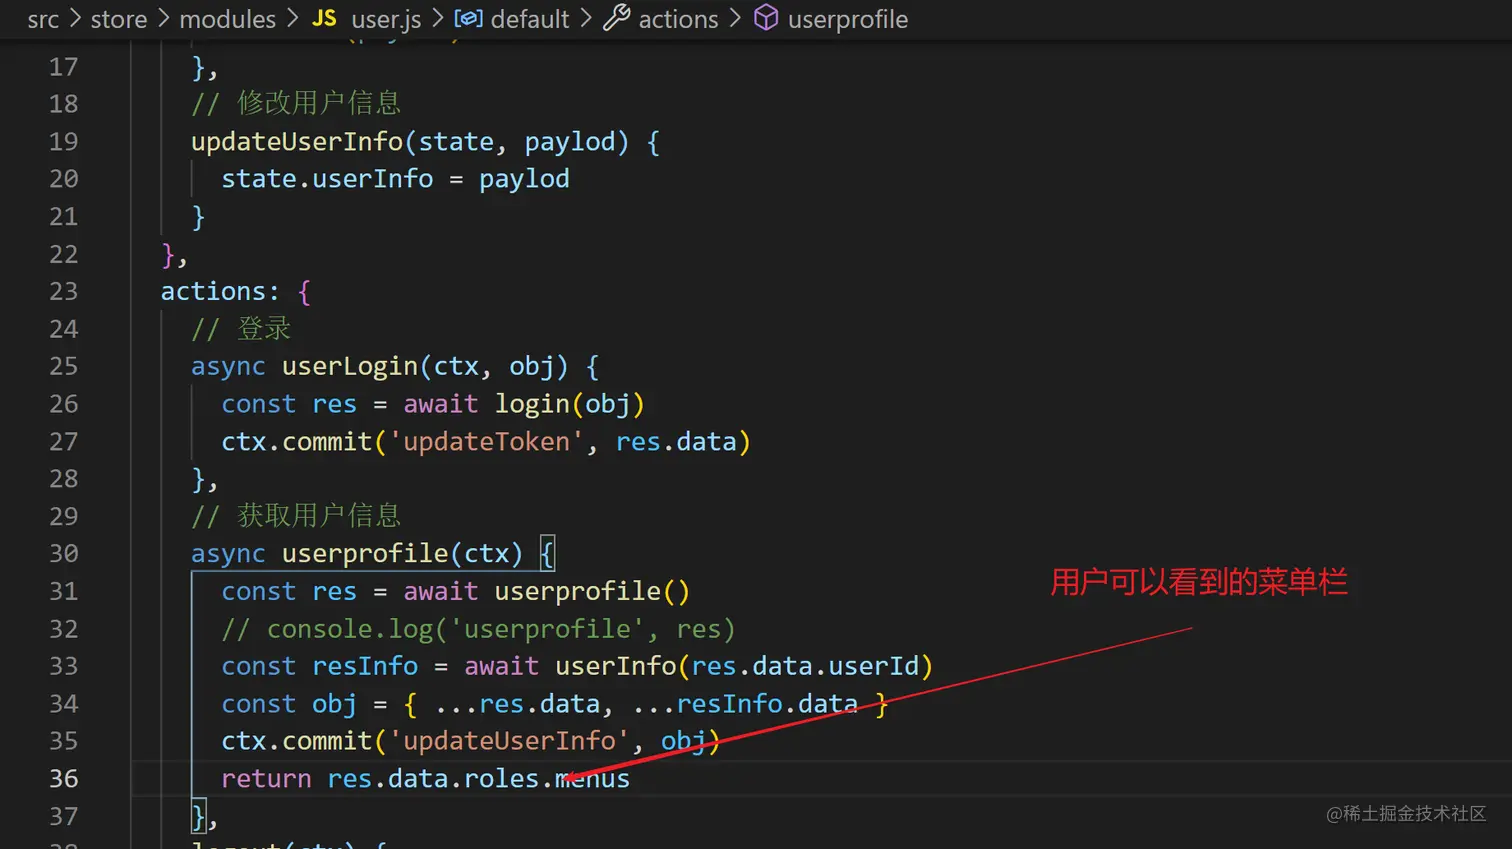Click the "const resInfo = await userInfo" line
Image resolution: width=1512 pixels, height=849 pixels.
click(577, 666)
